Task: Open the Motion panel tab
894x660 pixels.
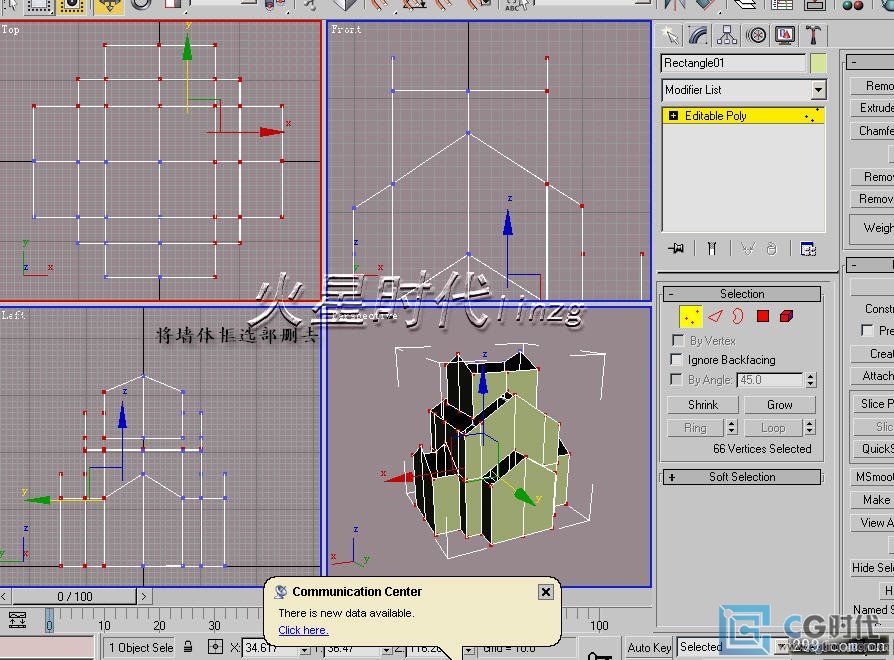Action: point(757,36)
